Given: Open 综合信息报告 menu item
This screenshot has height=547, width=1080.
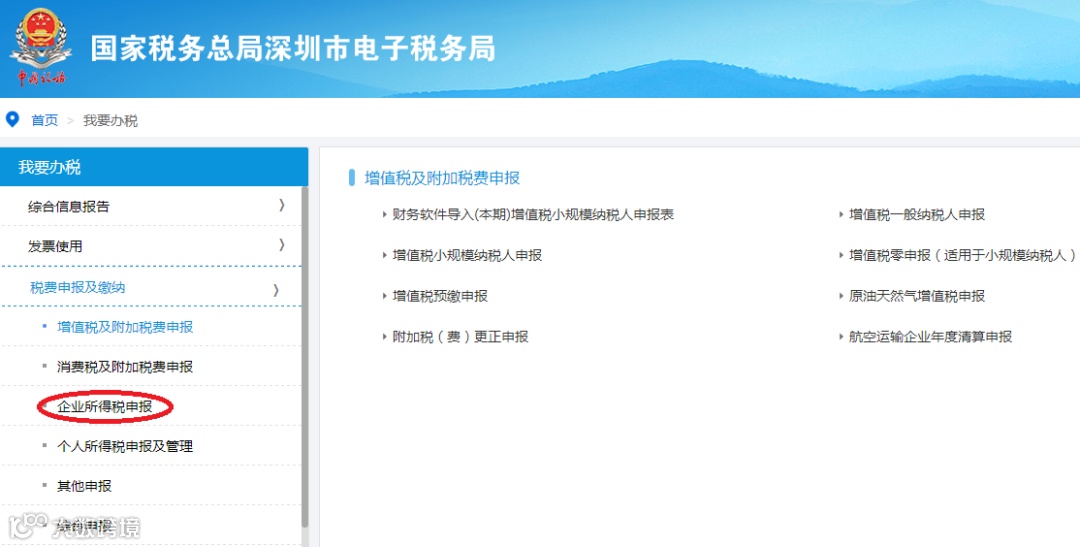Looking at the screenshot, I should (69, 206).
